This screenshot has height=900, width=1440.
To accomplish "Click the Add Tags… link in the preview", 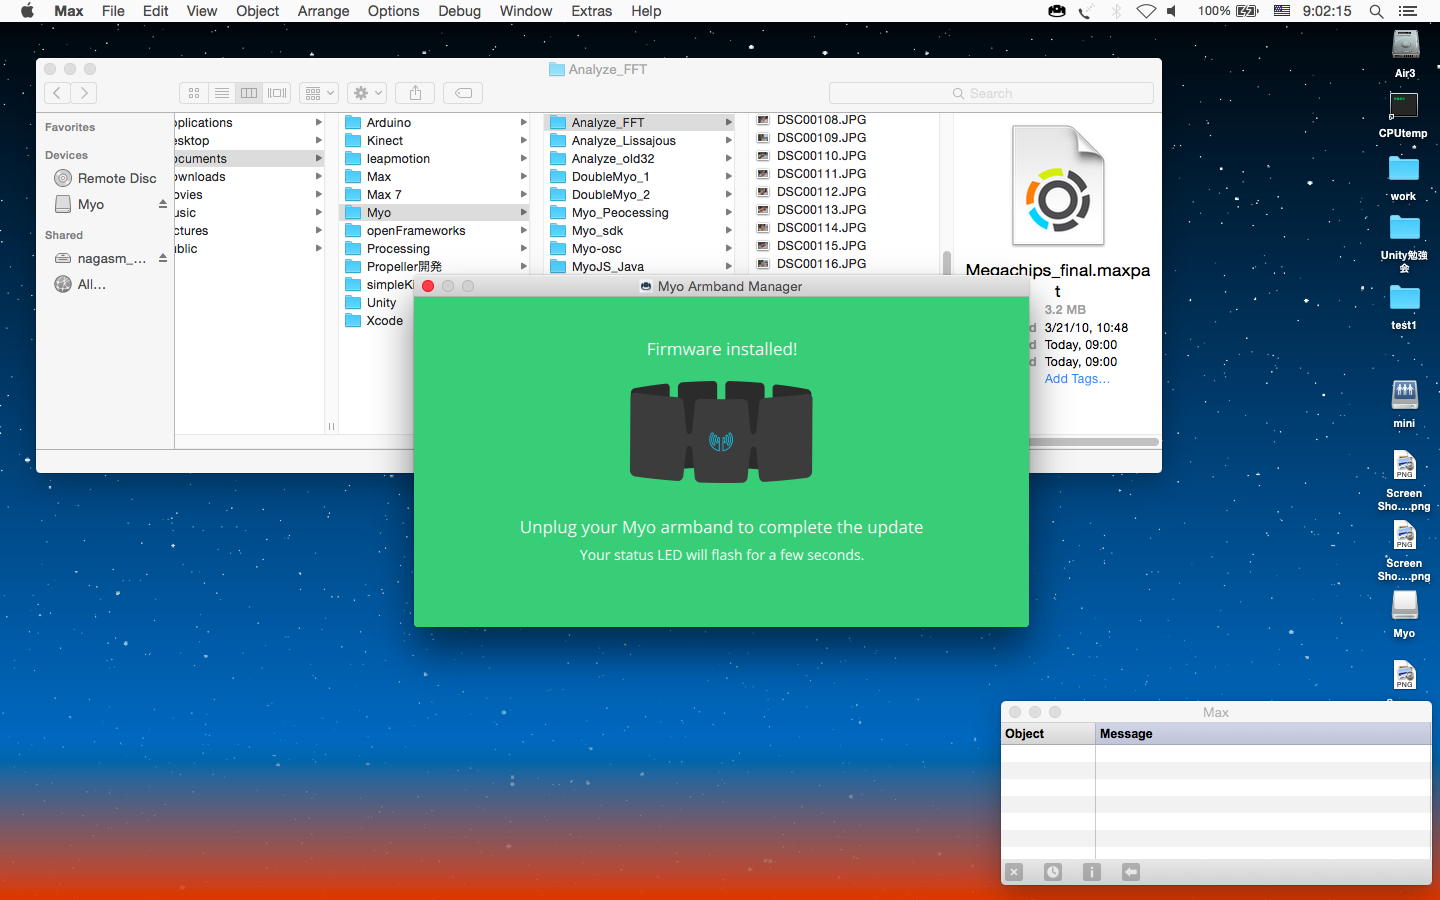I will [1077, 379].
